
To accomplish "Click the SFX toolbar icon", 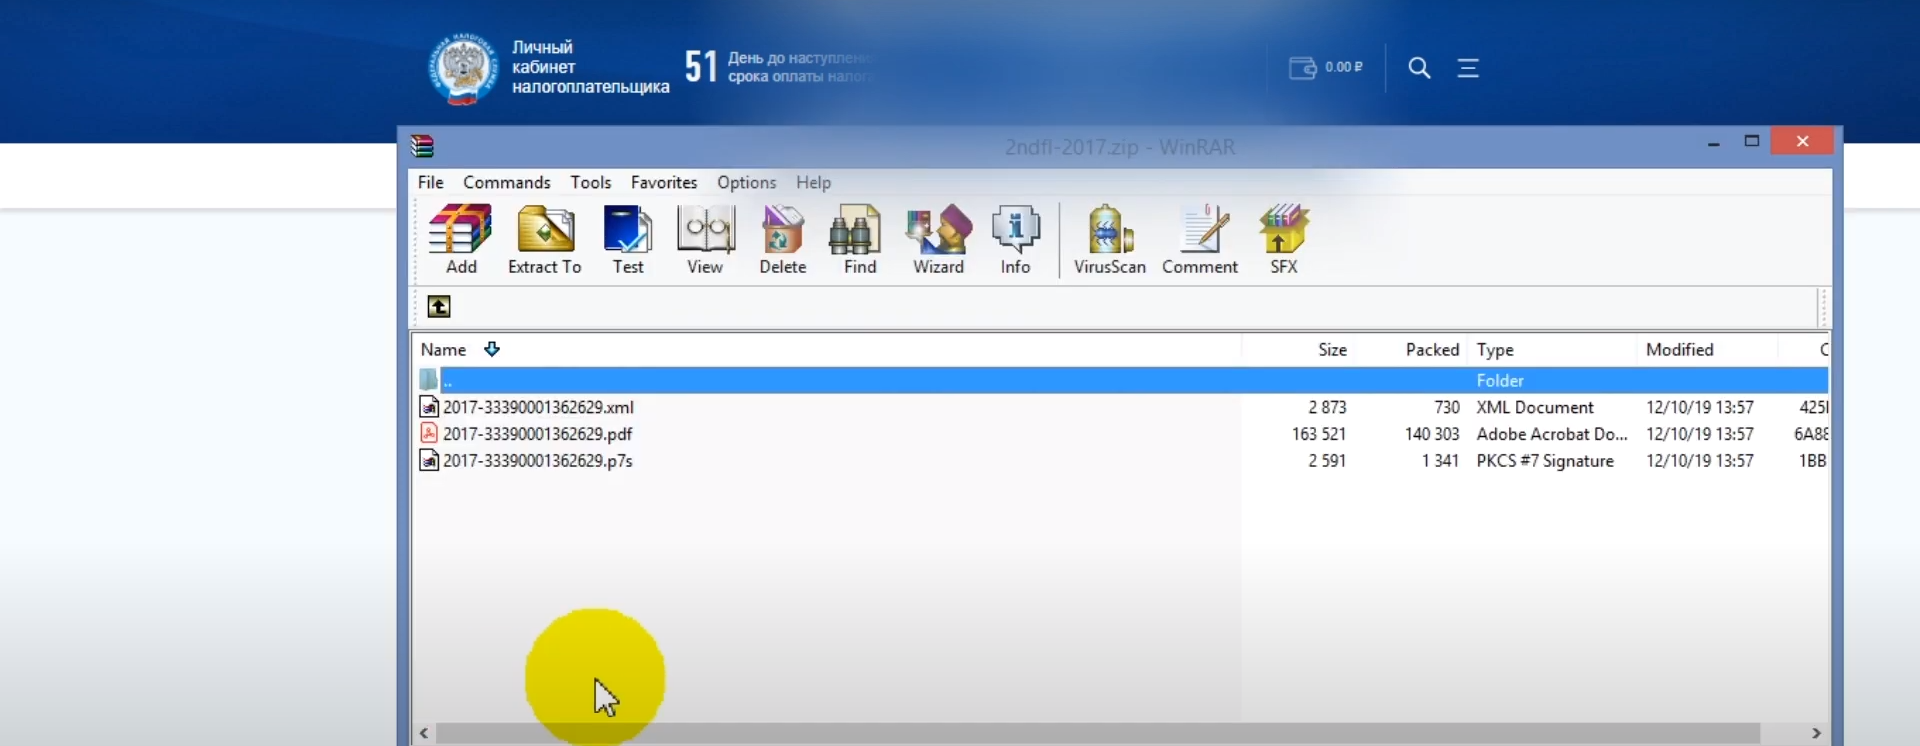I will 1284,239.
